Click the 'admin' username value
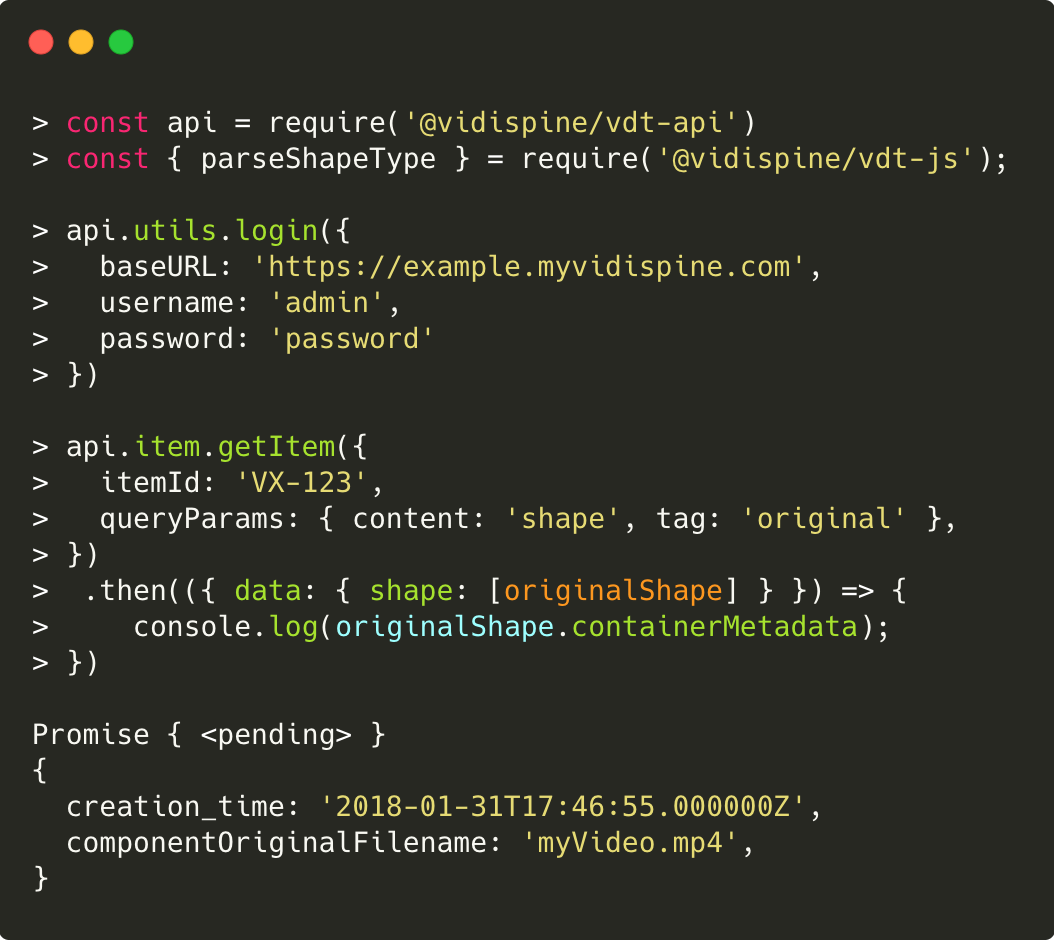 point(335,303)
